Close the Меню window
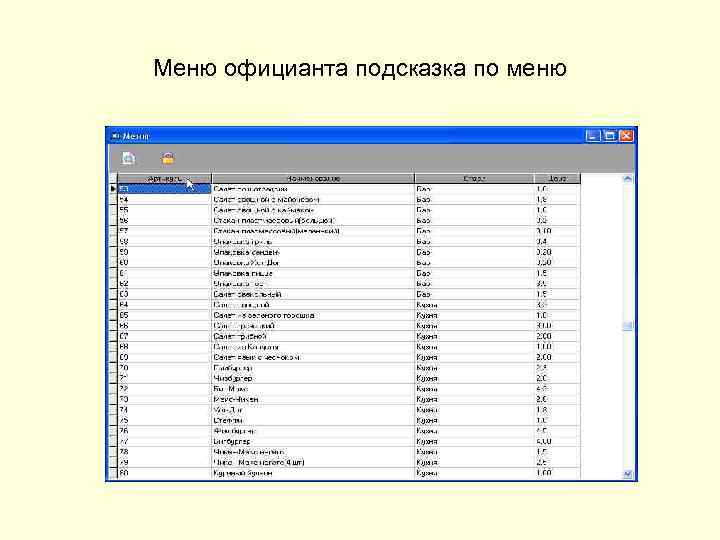 (626, 136)
